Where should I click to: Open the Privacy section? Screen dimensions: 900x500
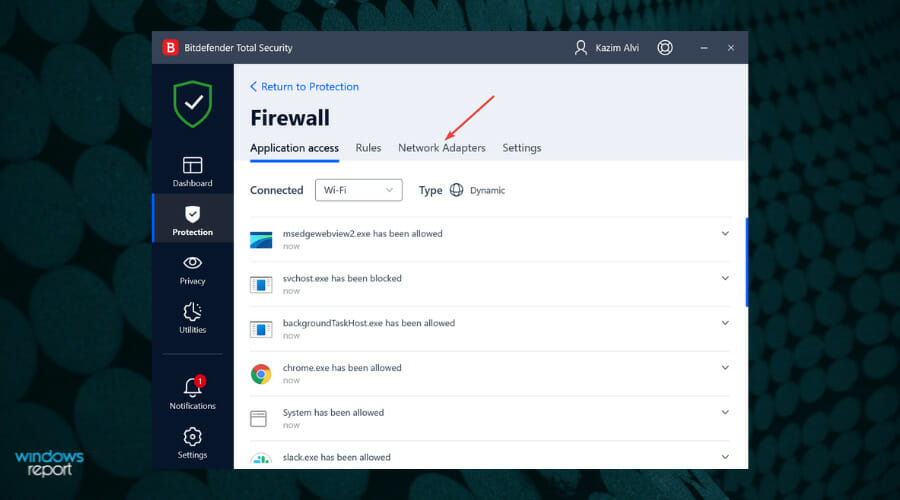pyautogui.click(x=192, y=270)
